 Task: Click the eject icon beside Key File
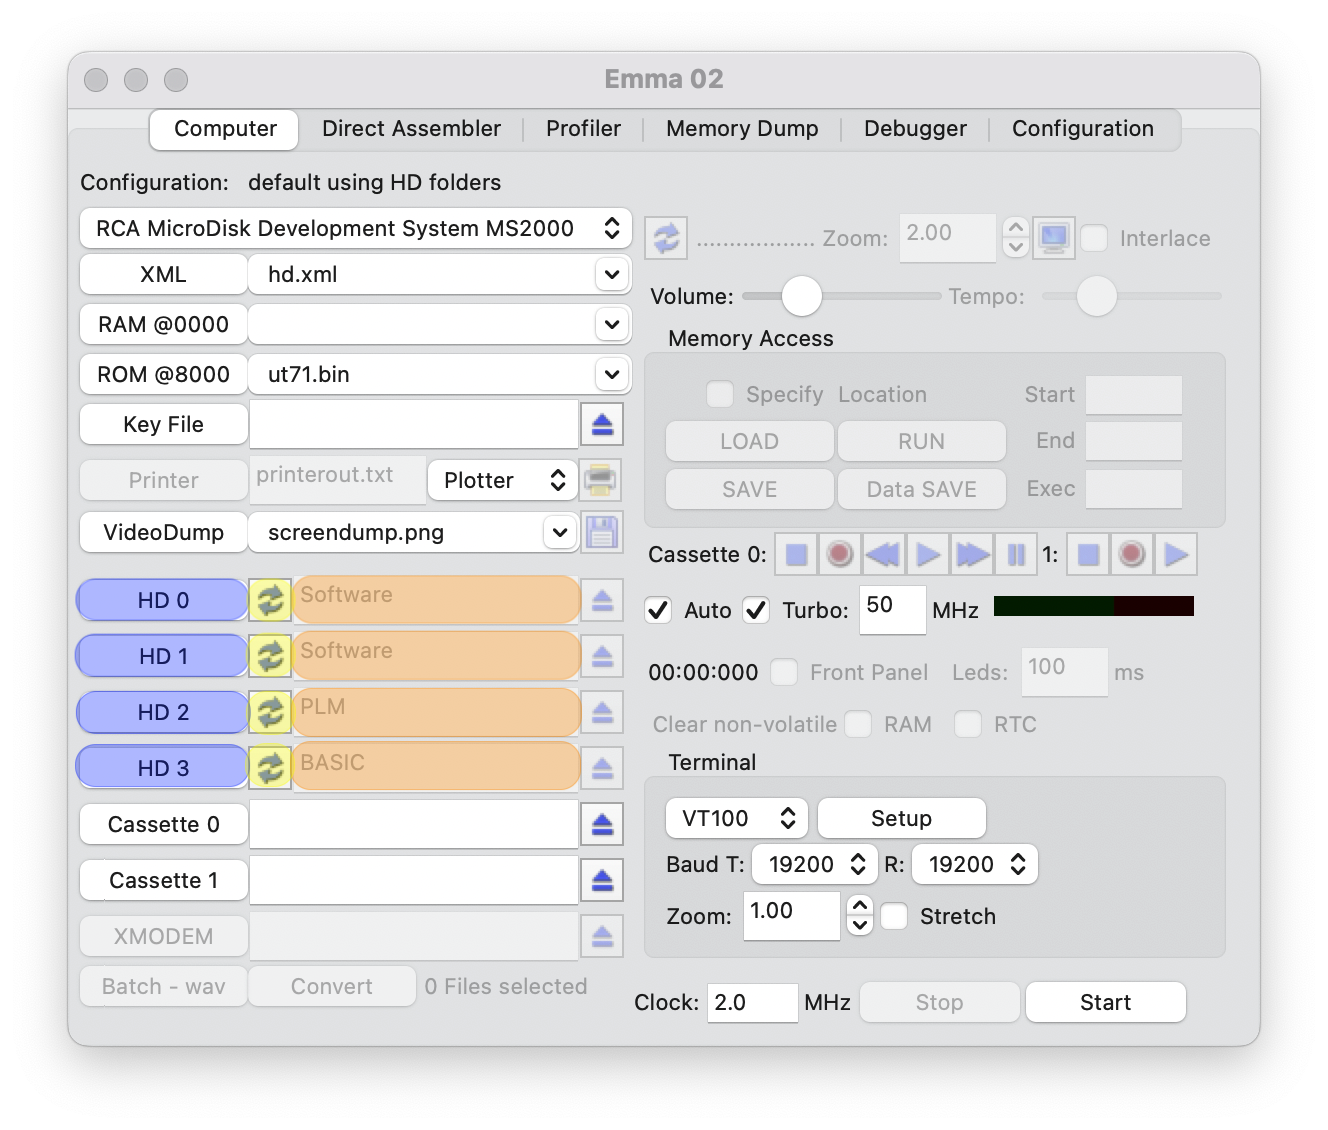pyautogui.click(x=602, y=425)
